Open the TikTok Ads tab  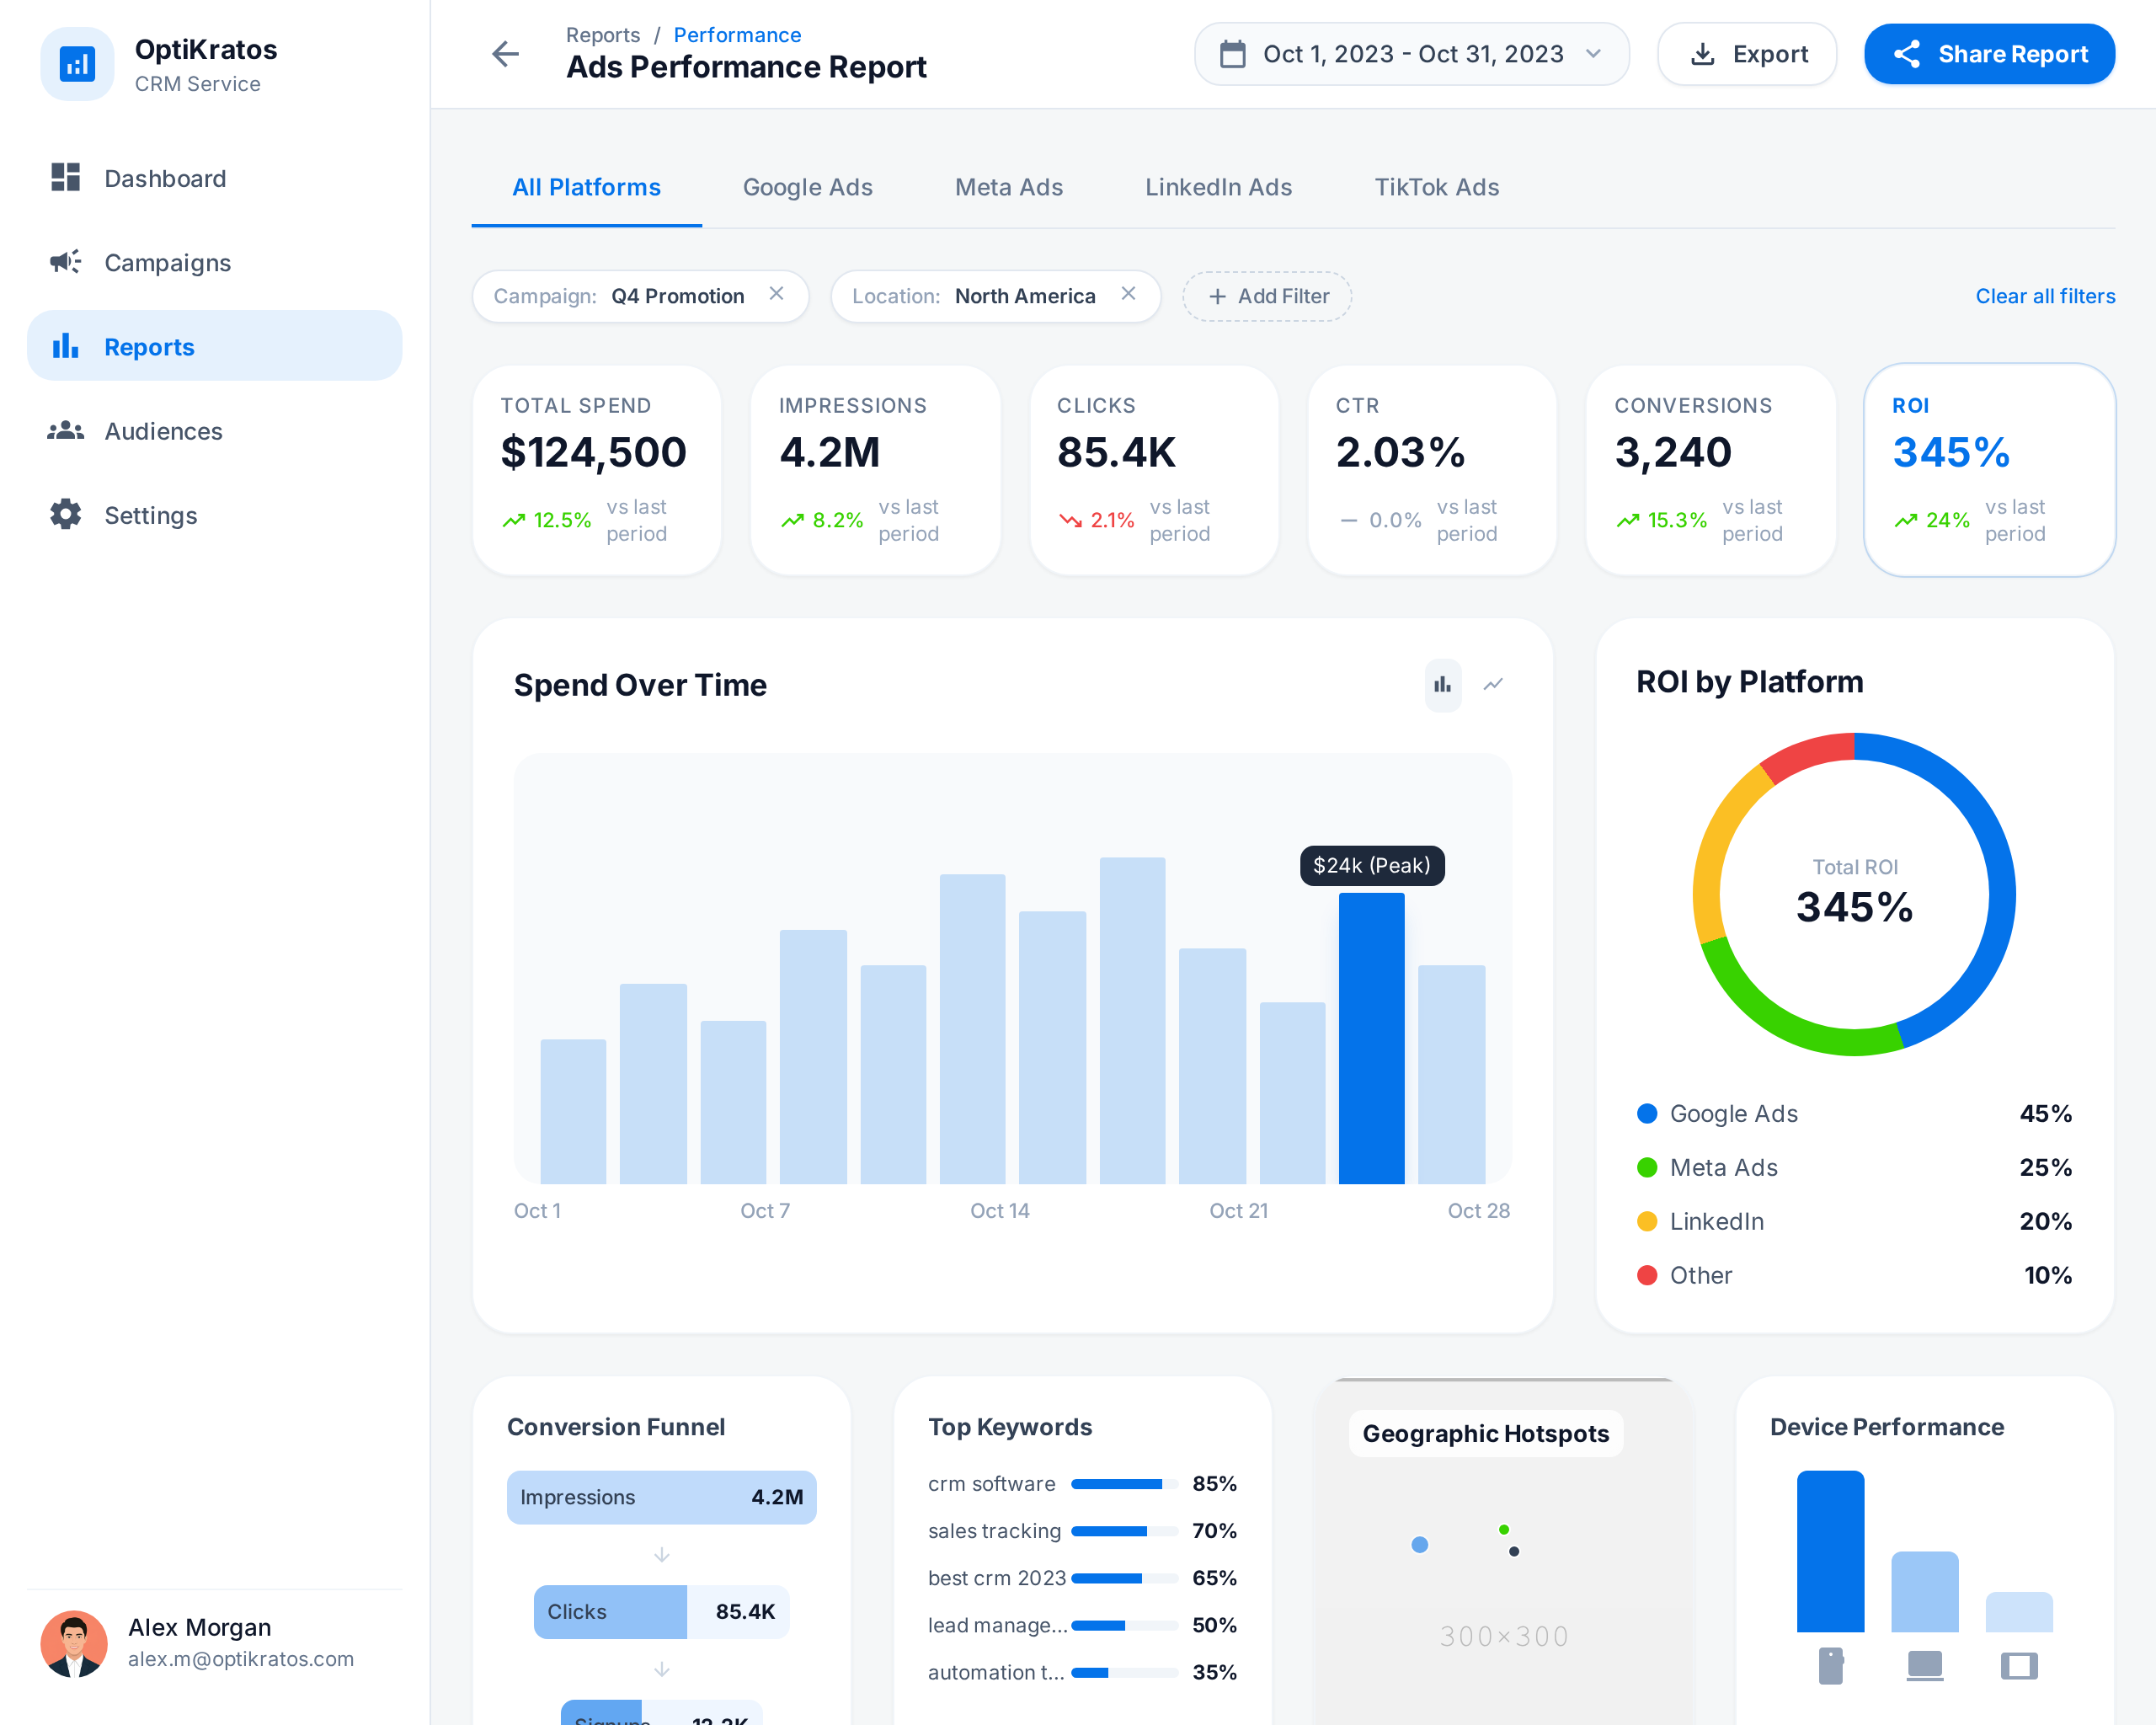(1436, 187)
